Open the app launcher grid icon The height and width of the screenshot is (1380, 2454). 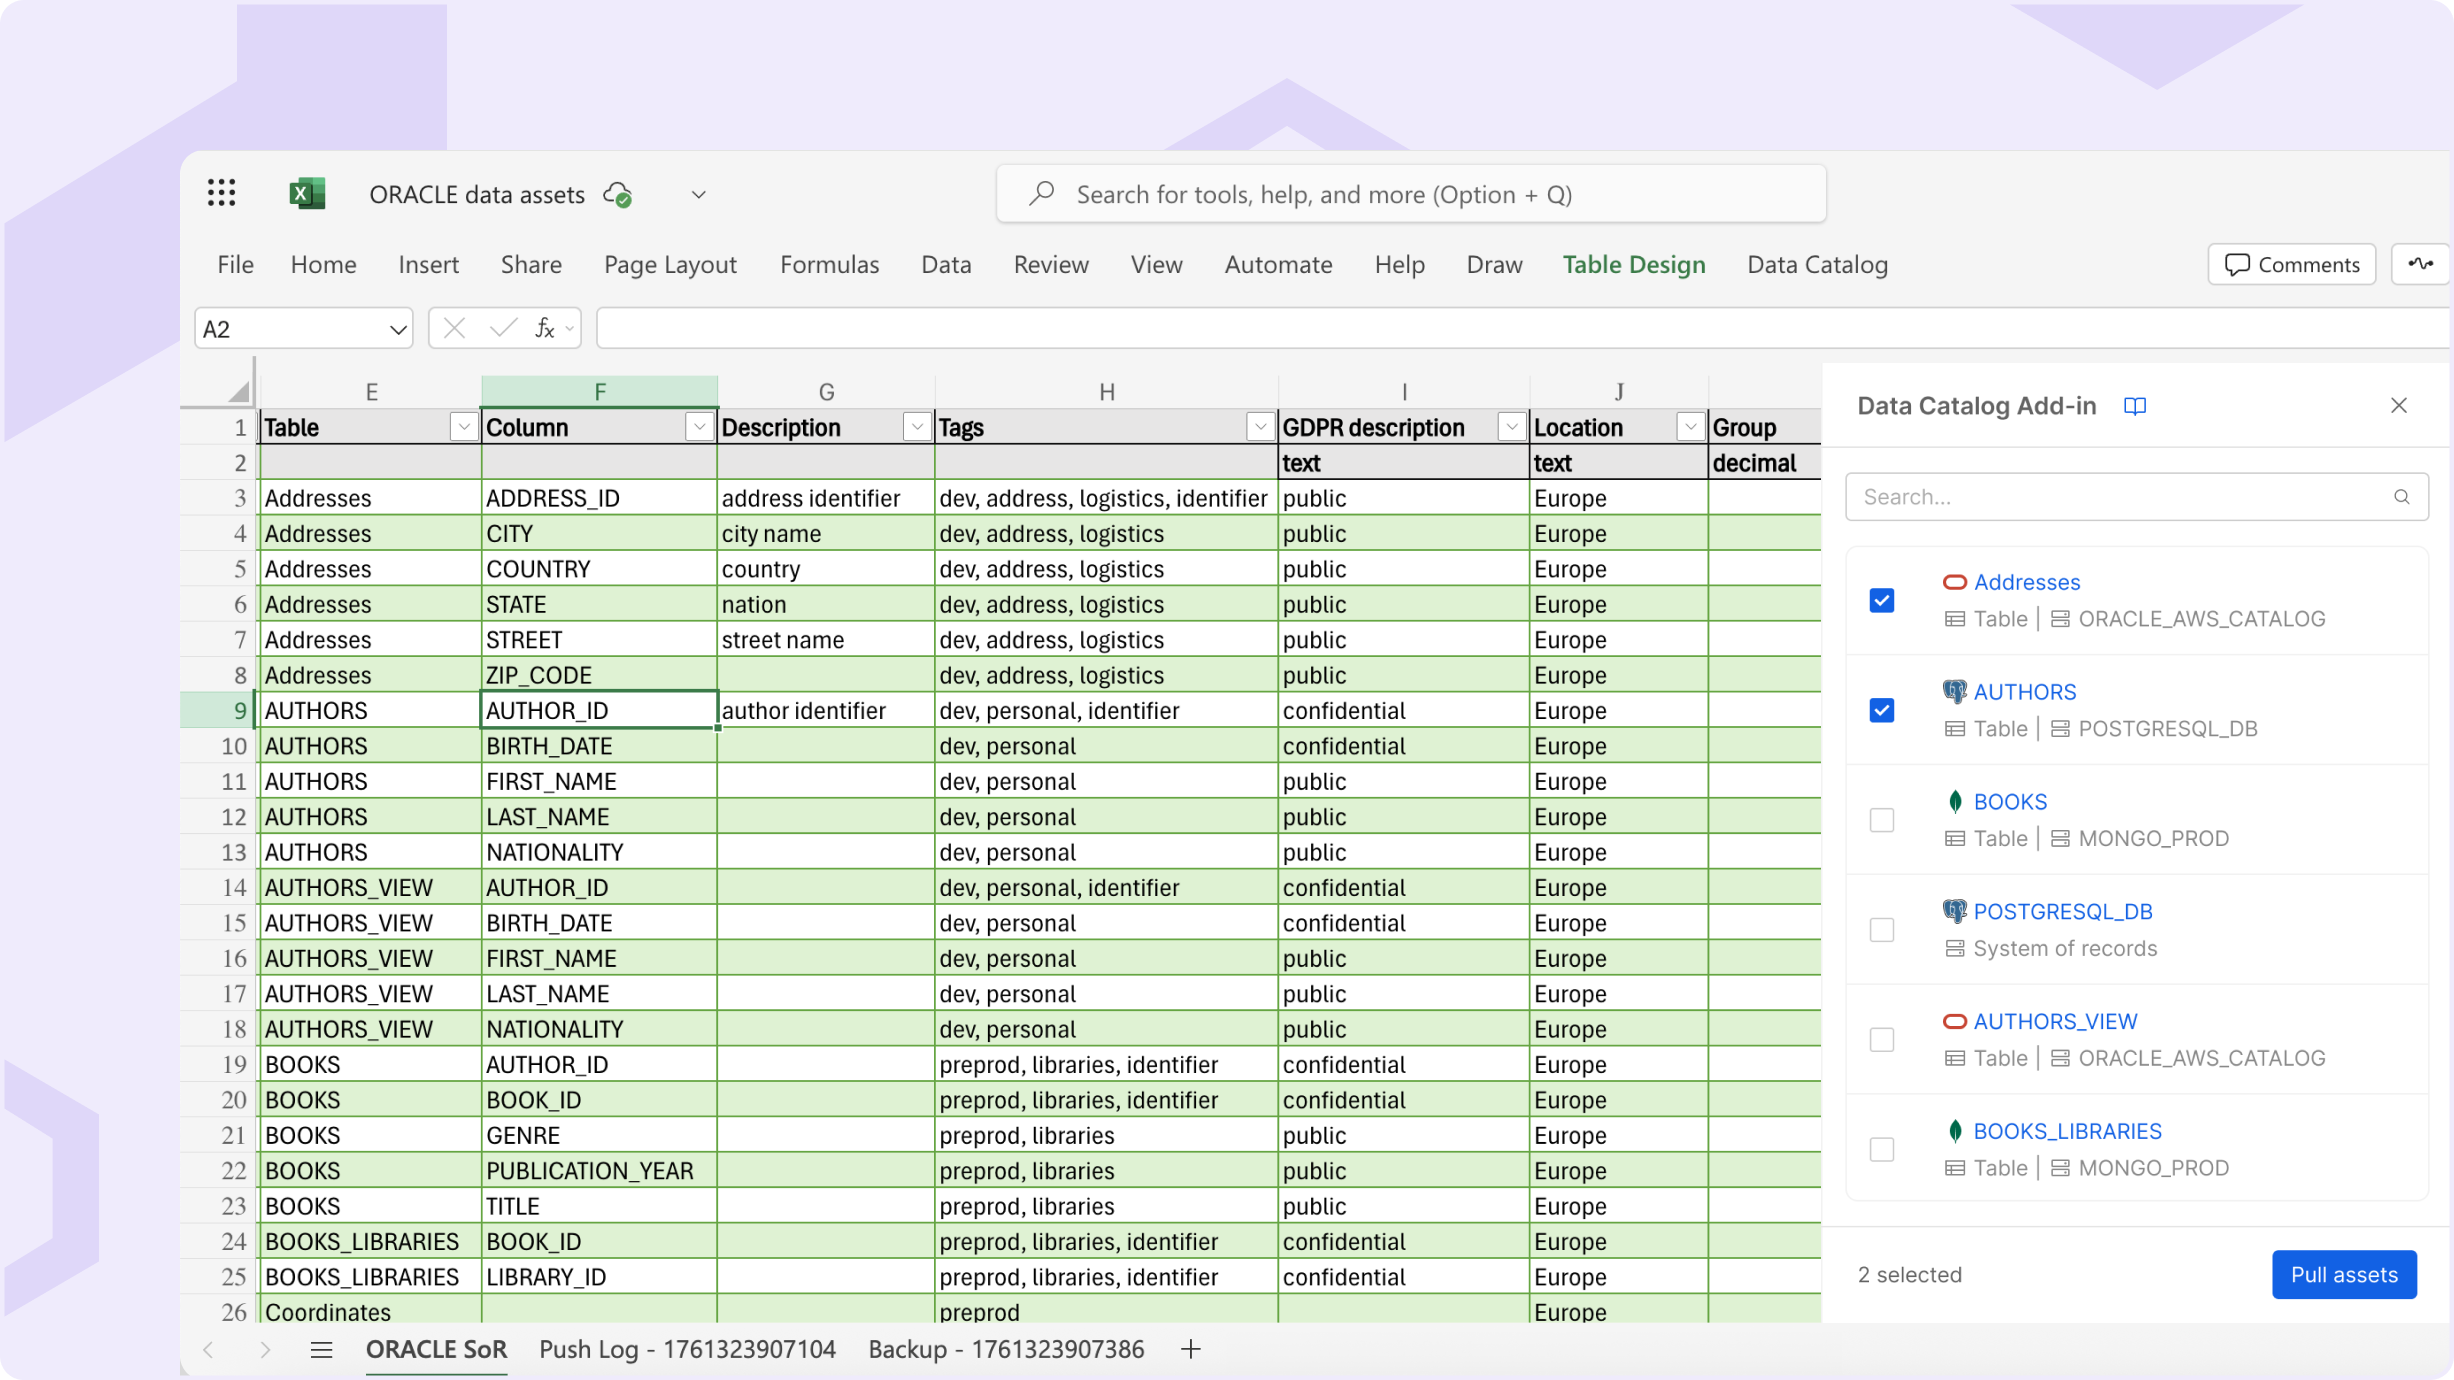221,193
